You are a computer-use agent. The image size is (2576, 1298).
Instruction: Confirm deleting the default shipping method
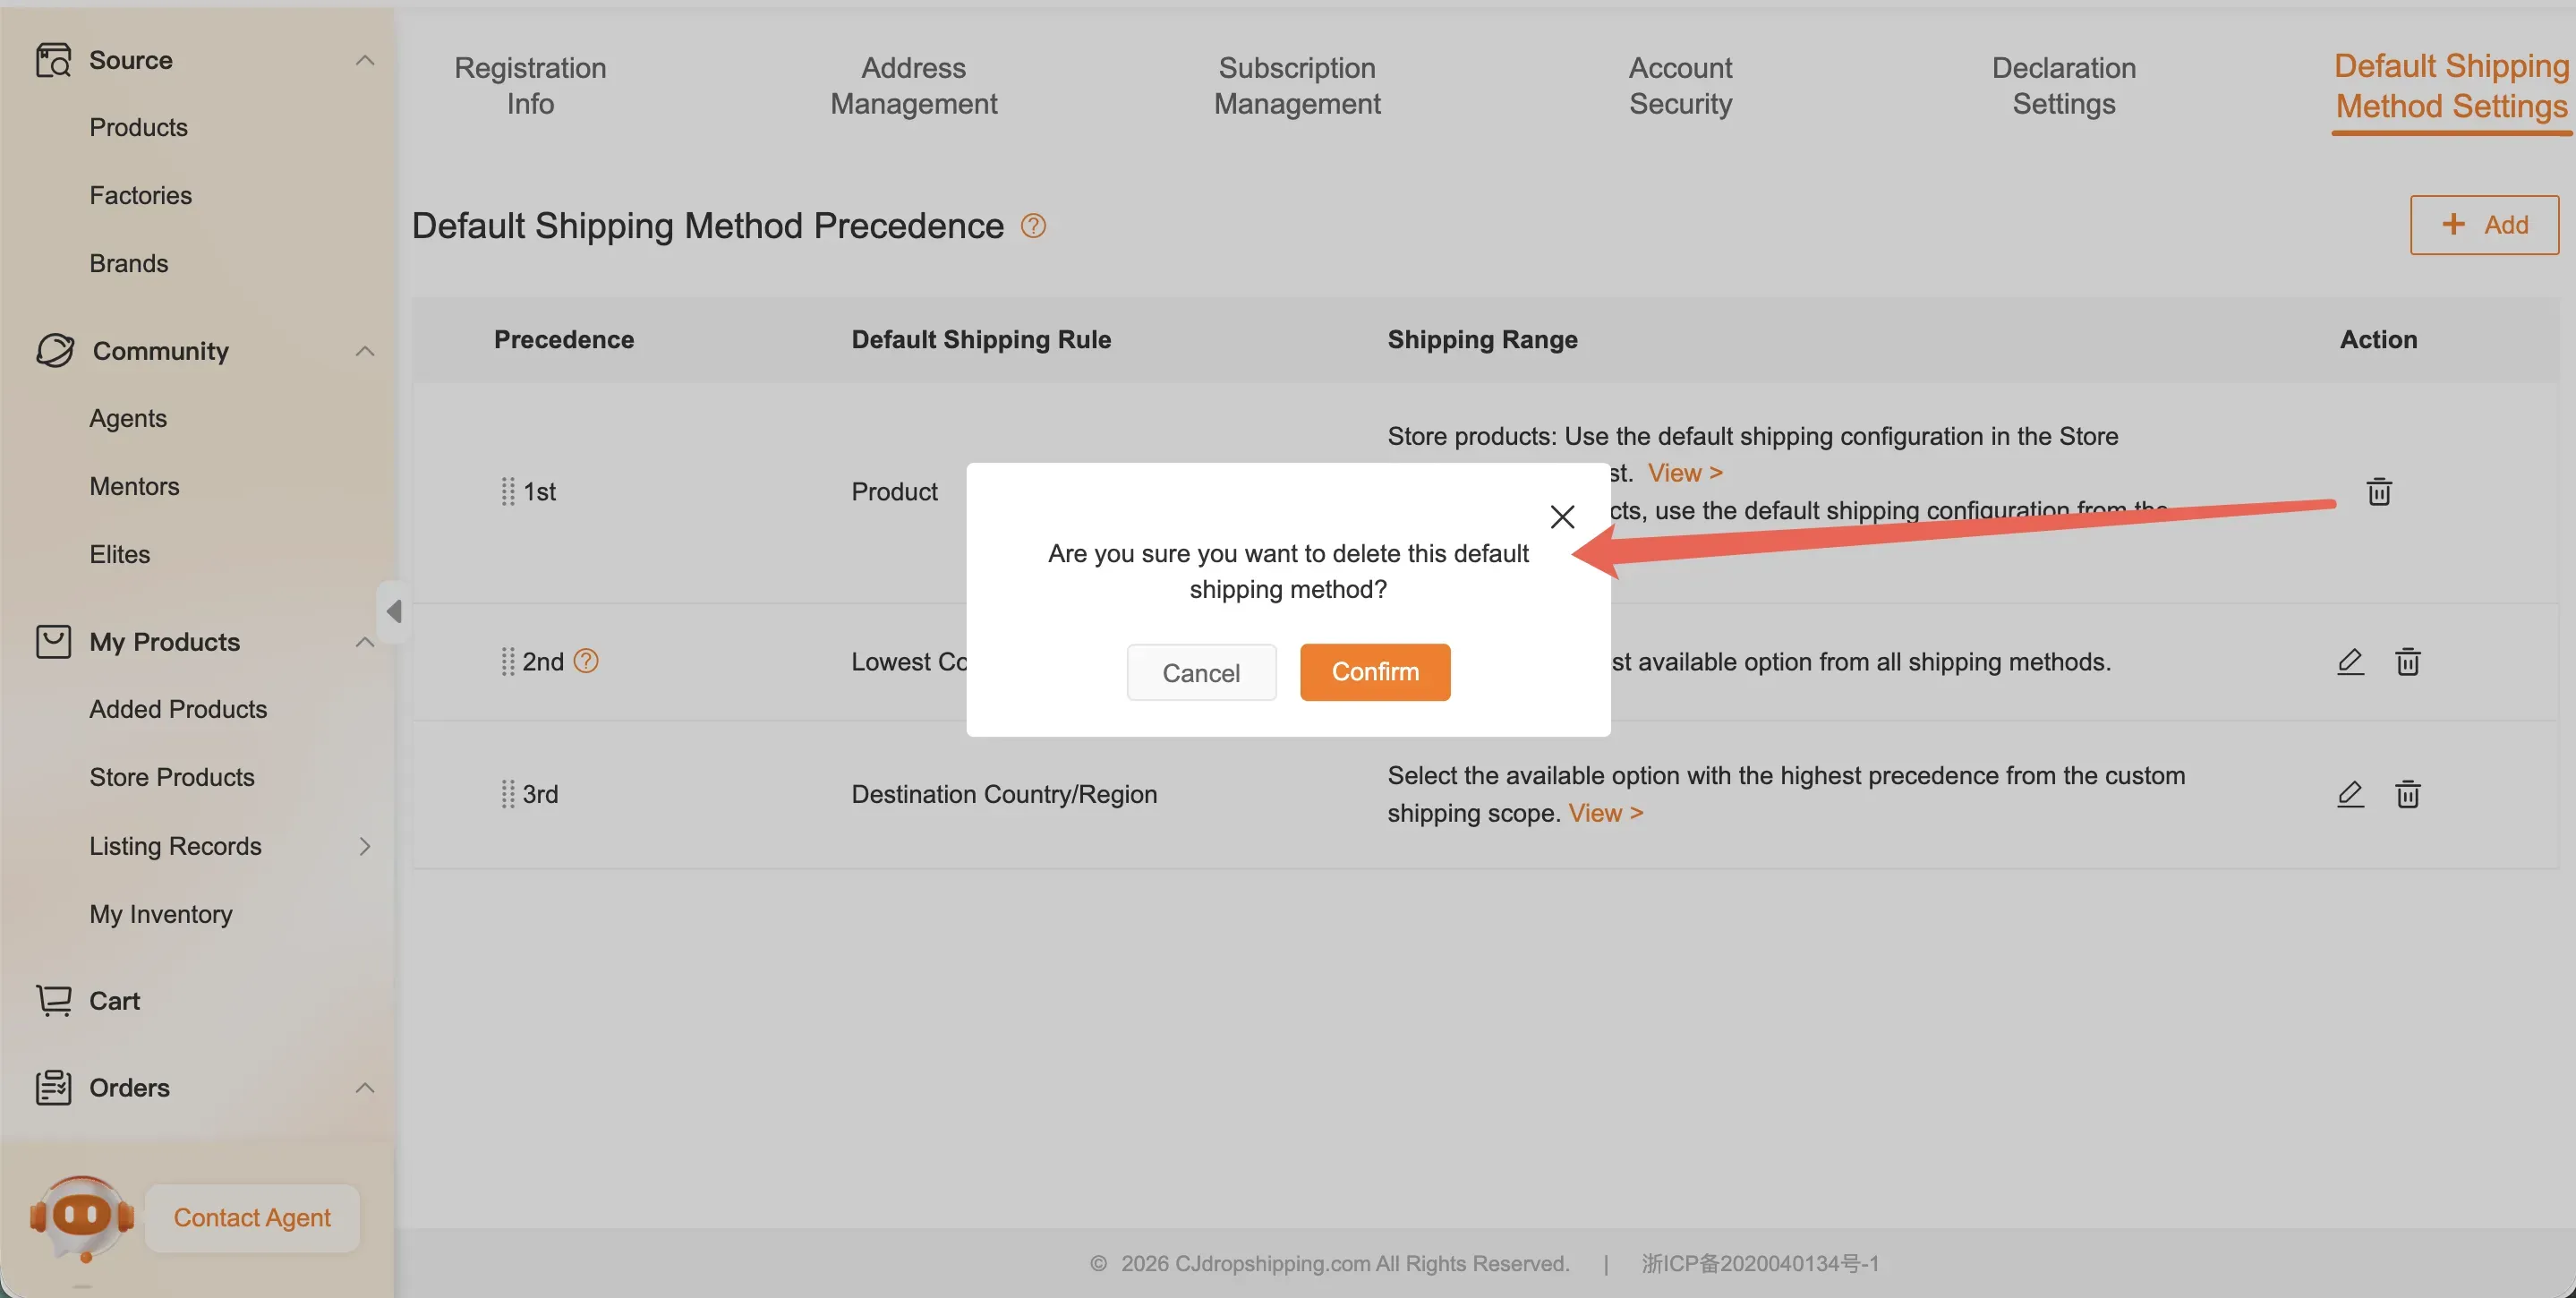coord(1374,672)
